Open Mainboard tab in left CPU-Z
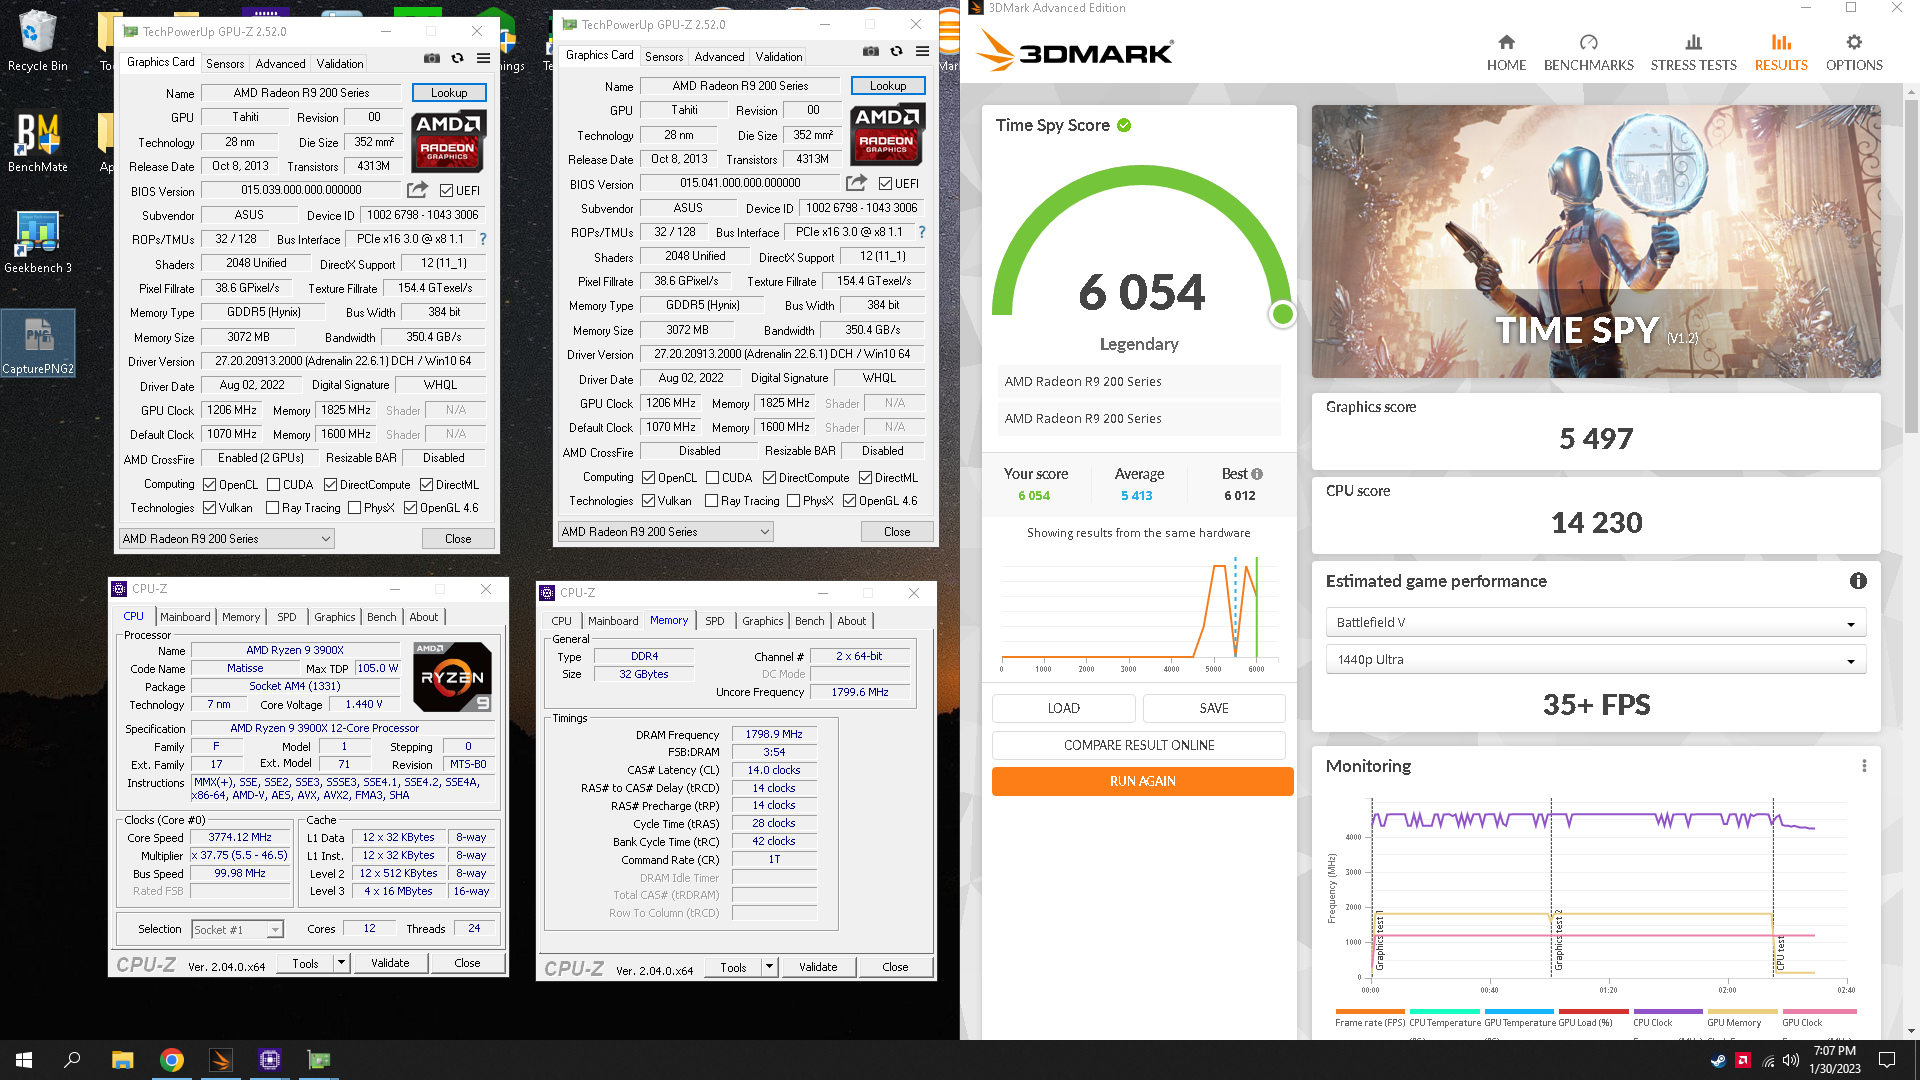 point(185,617)
